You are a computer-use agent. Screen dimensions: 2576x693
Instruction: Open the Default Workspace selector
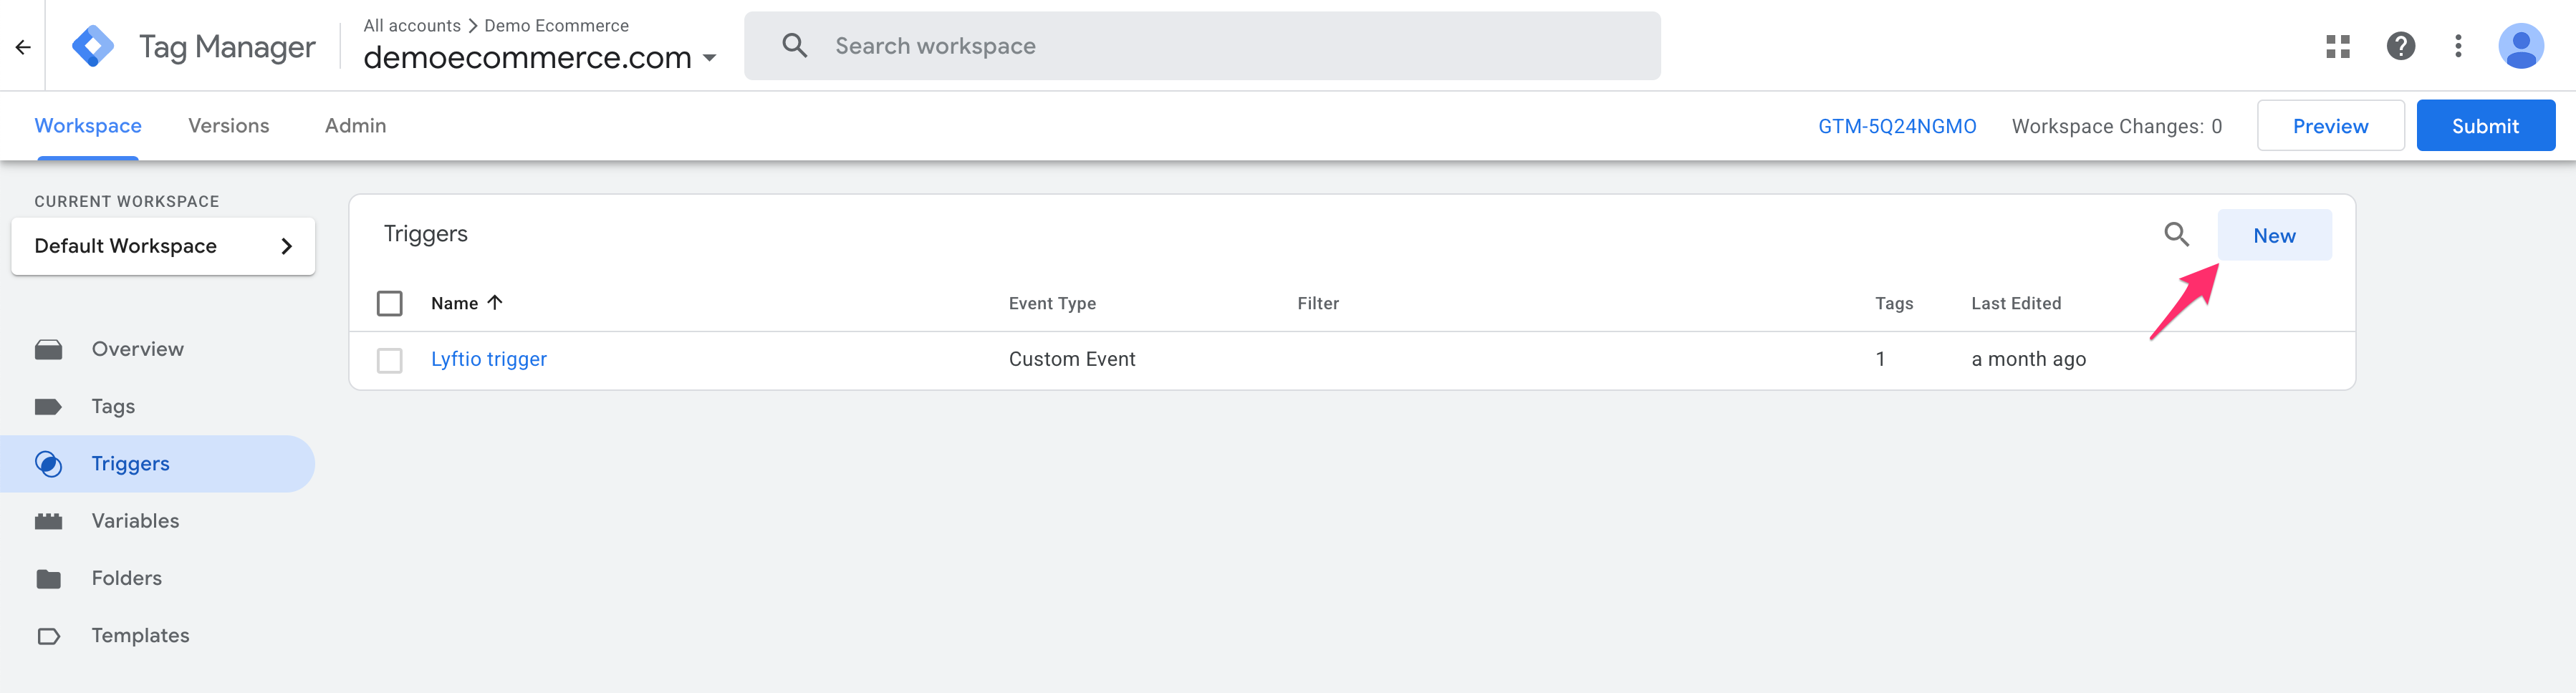(163, 246)
